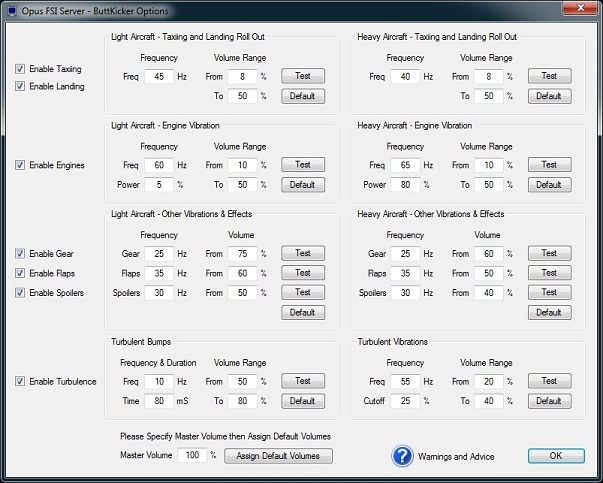This screenshot has height=483, width=603.
Task: Click Heavy Aircraft Engine Freq field
Action: (405, 165)
